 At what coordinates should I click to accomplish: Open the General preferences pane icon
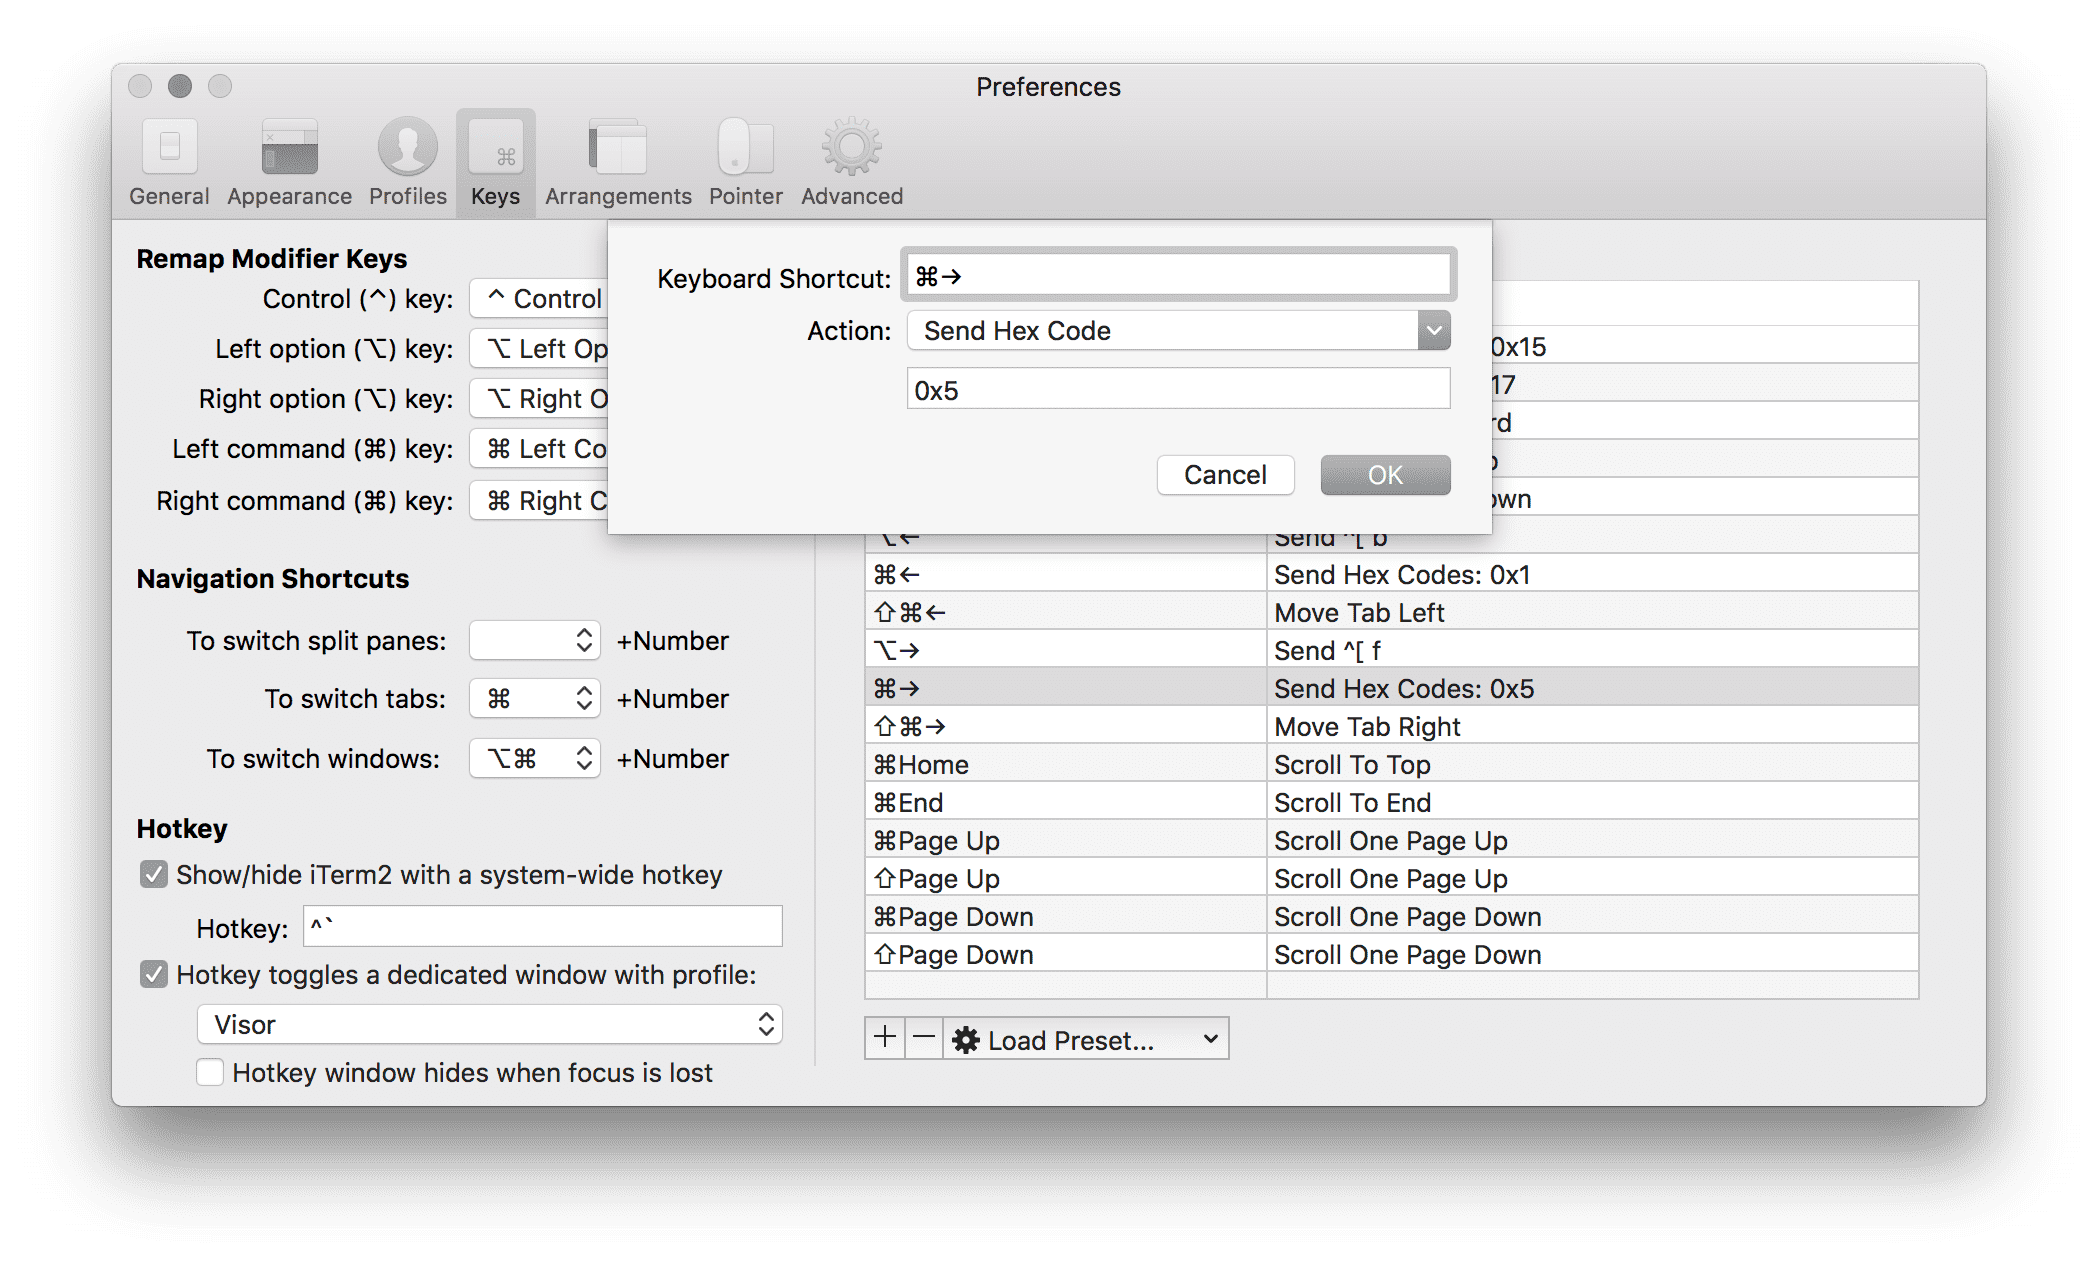[169, 150]
